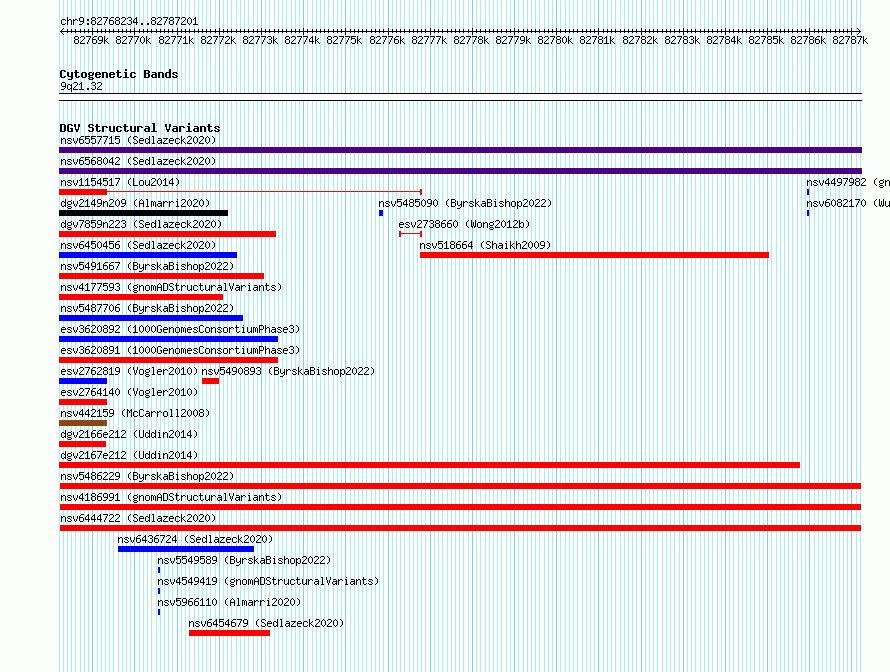This screenshot has height=672, width=890.
Task: Click the Cytogenetic Bands track title
Action: point(119,74)
